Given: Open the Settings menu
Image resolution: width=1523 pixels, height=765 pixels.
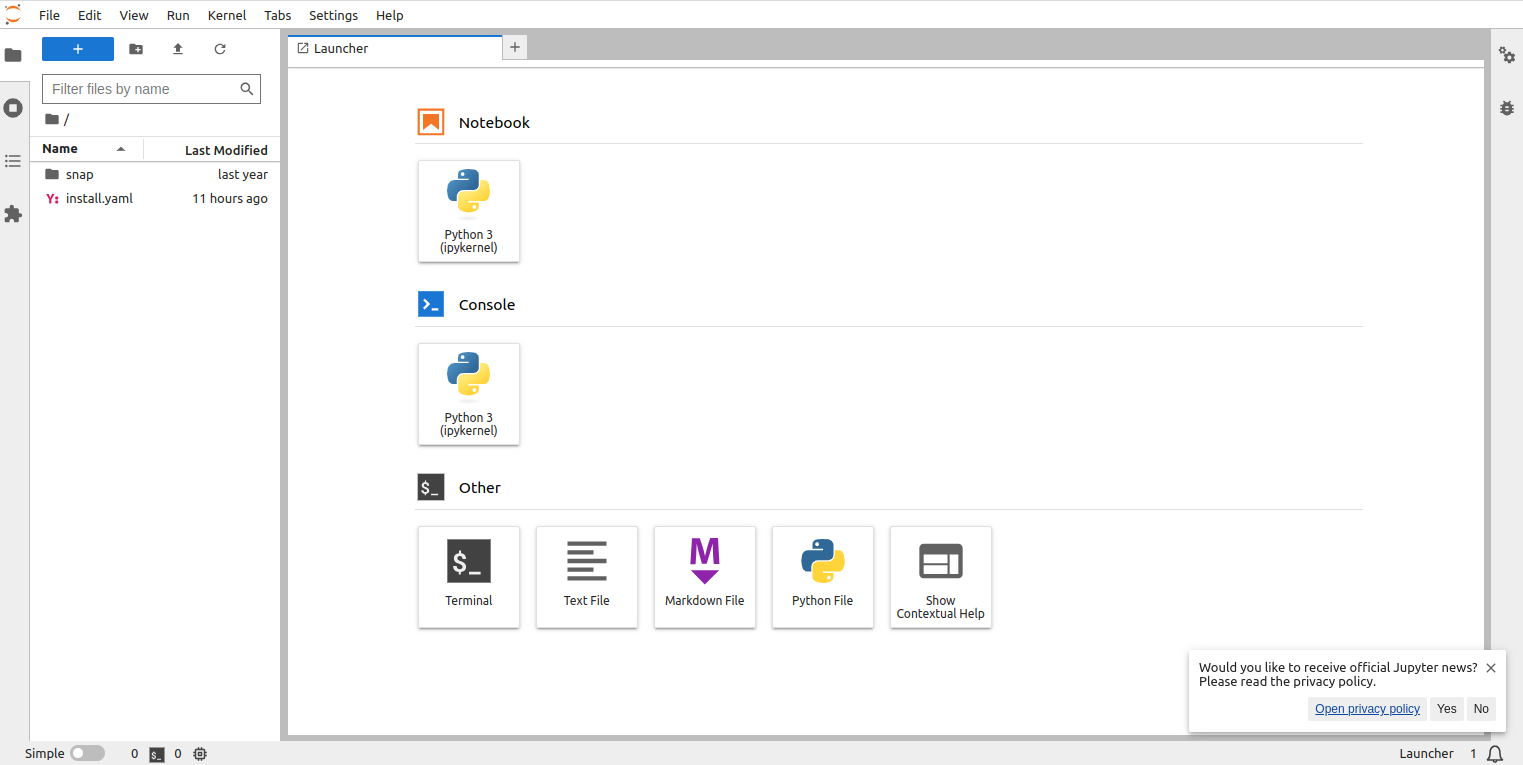Looking at the screenshot, I should (x=333, y=15).
